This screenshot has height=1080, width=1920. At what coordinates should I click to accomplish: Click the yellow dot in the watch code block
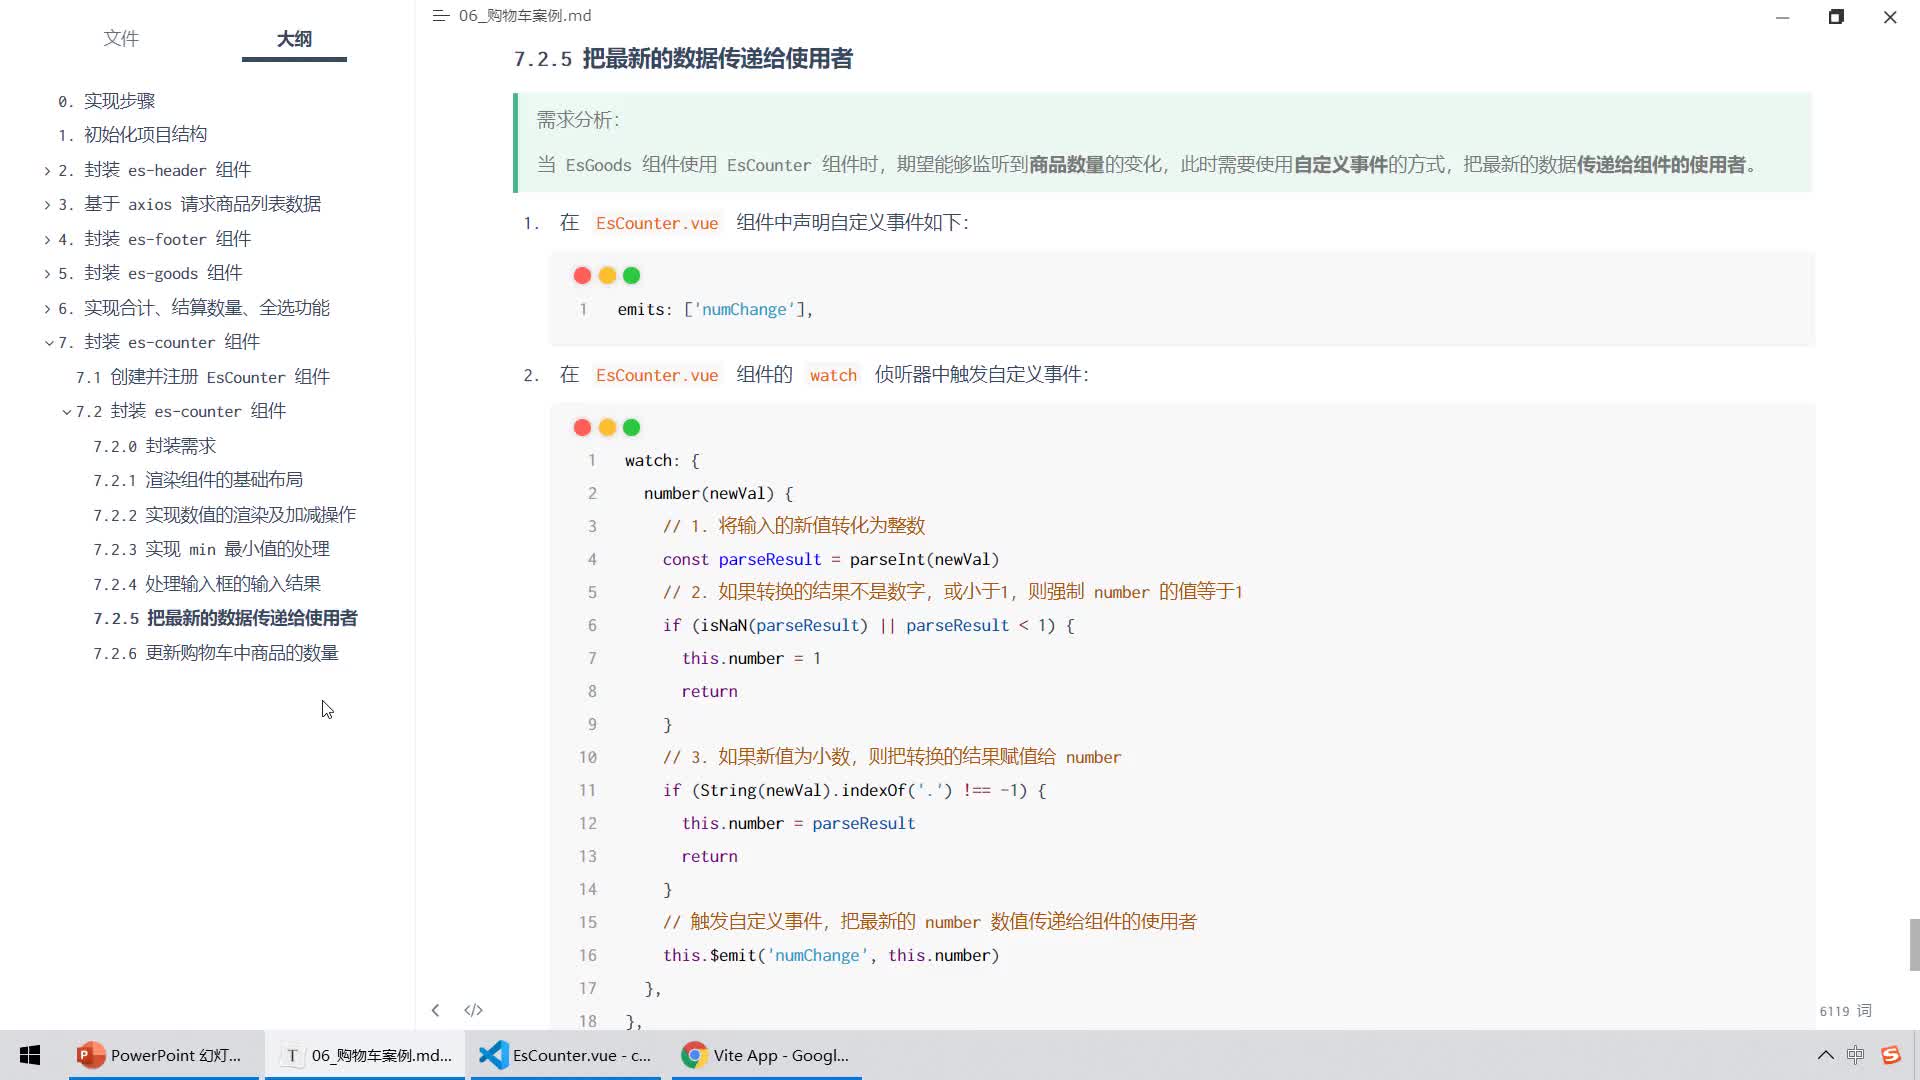click(607, 427)
